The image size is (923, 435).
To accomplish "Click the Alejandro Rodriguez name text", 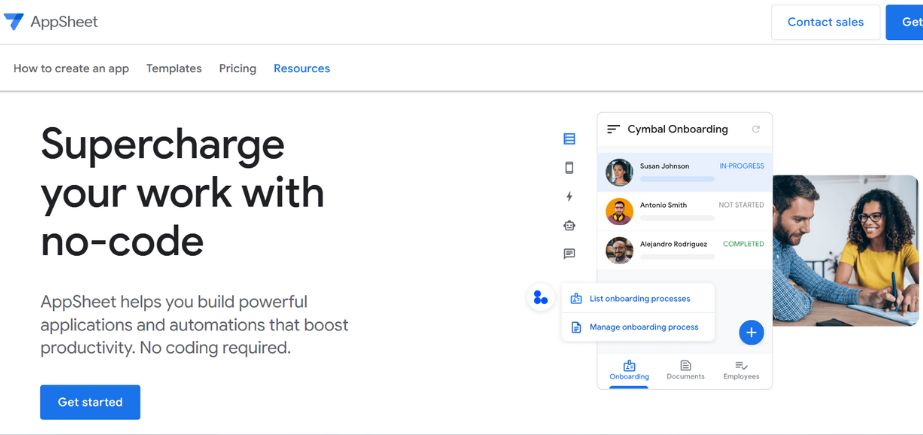I will [673, 244].
